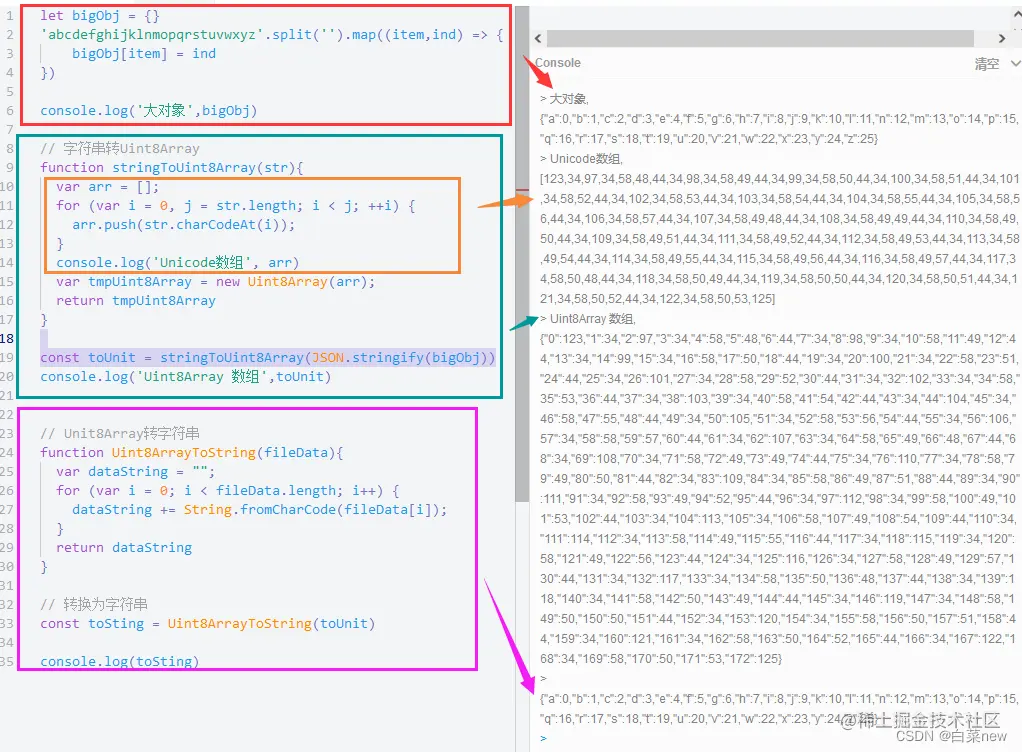Click line number 1 in gutter

[9, 16]
